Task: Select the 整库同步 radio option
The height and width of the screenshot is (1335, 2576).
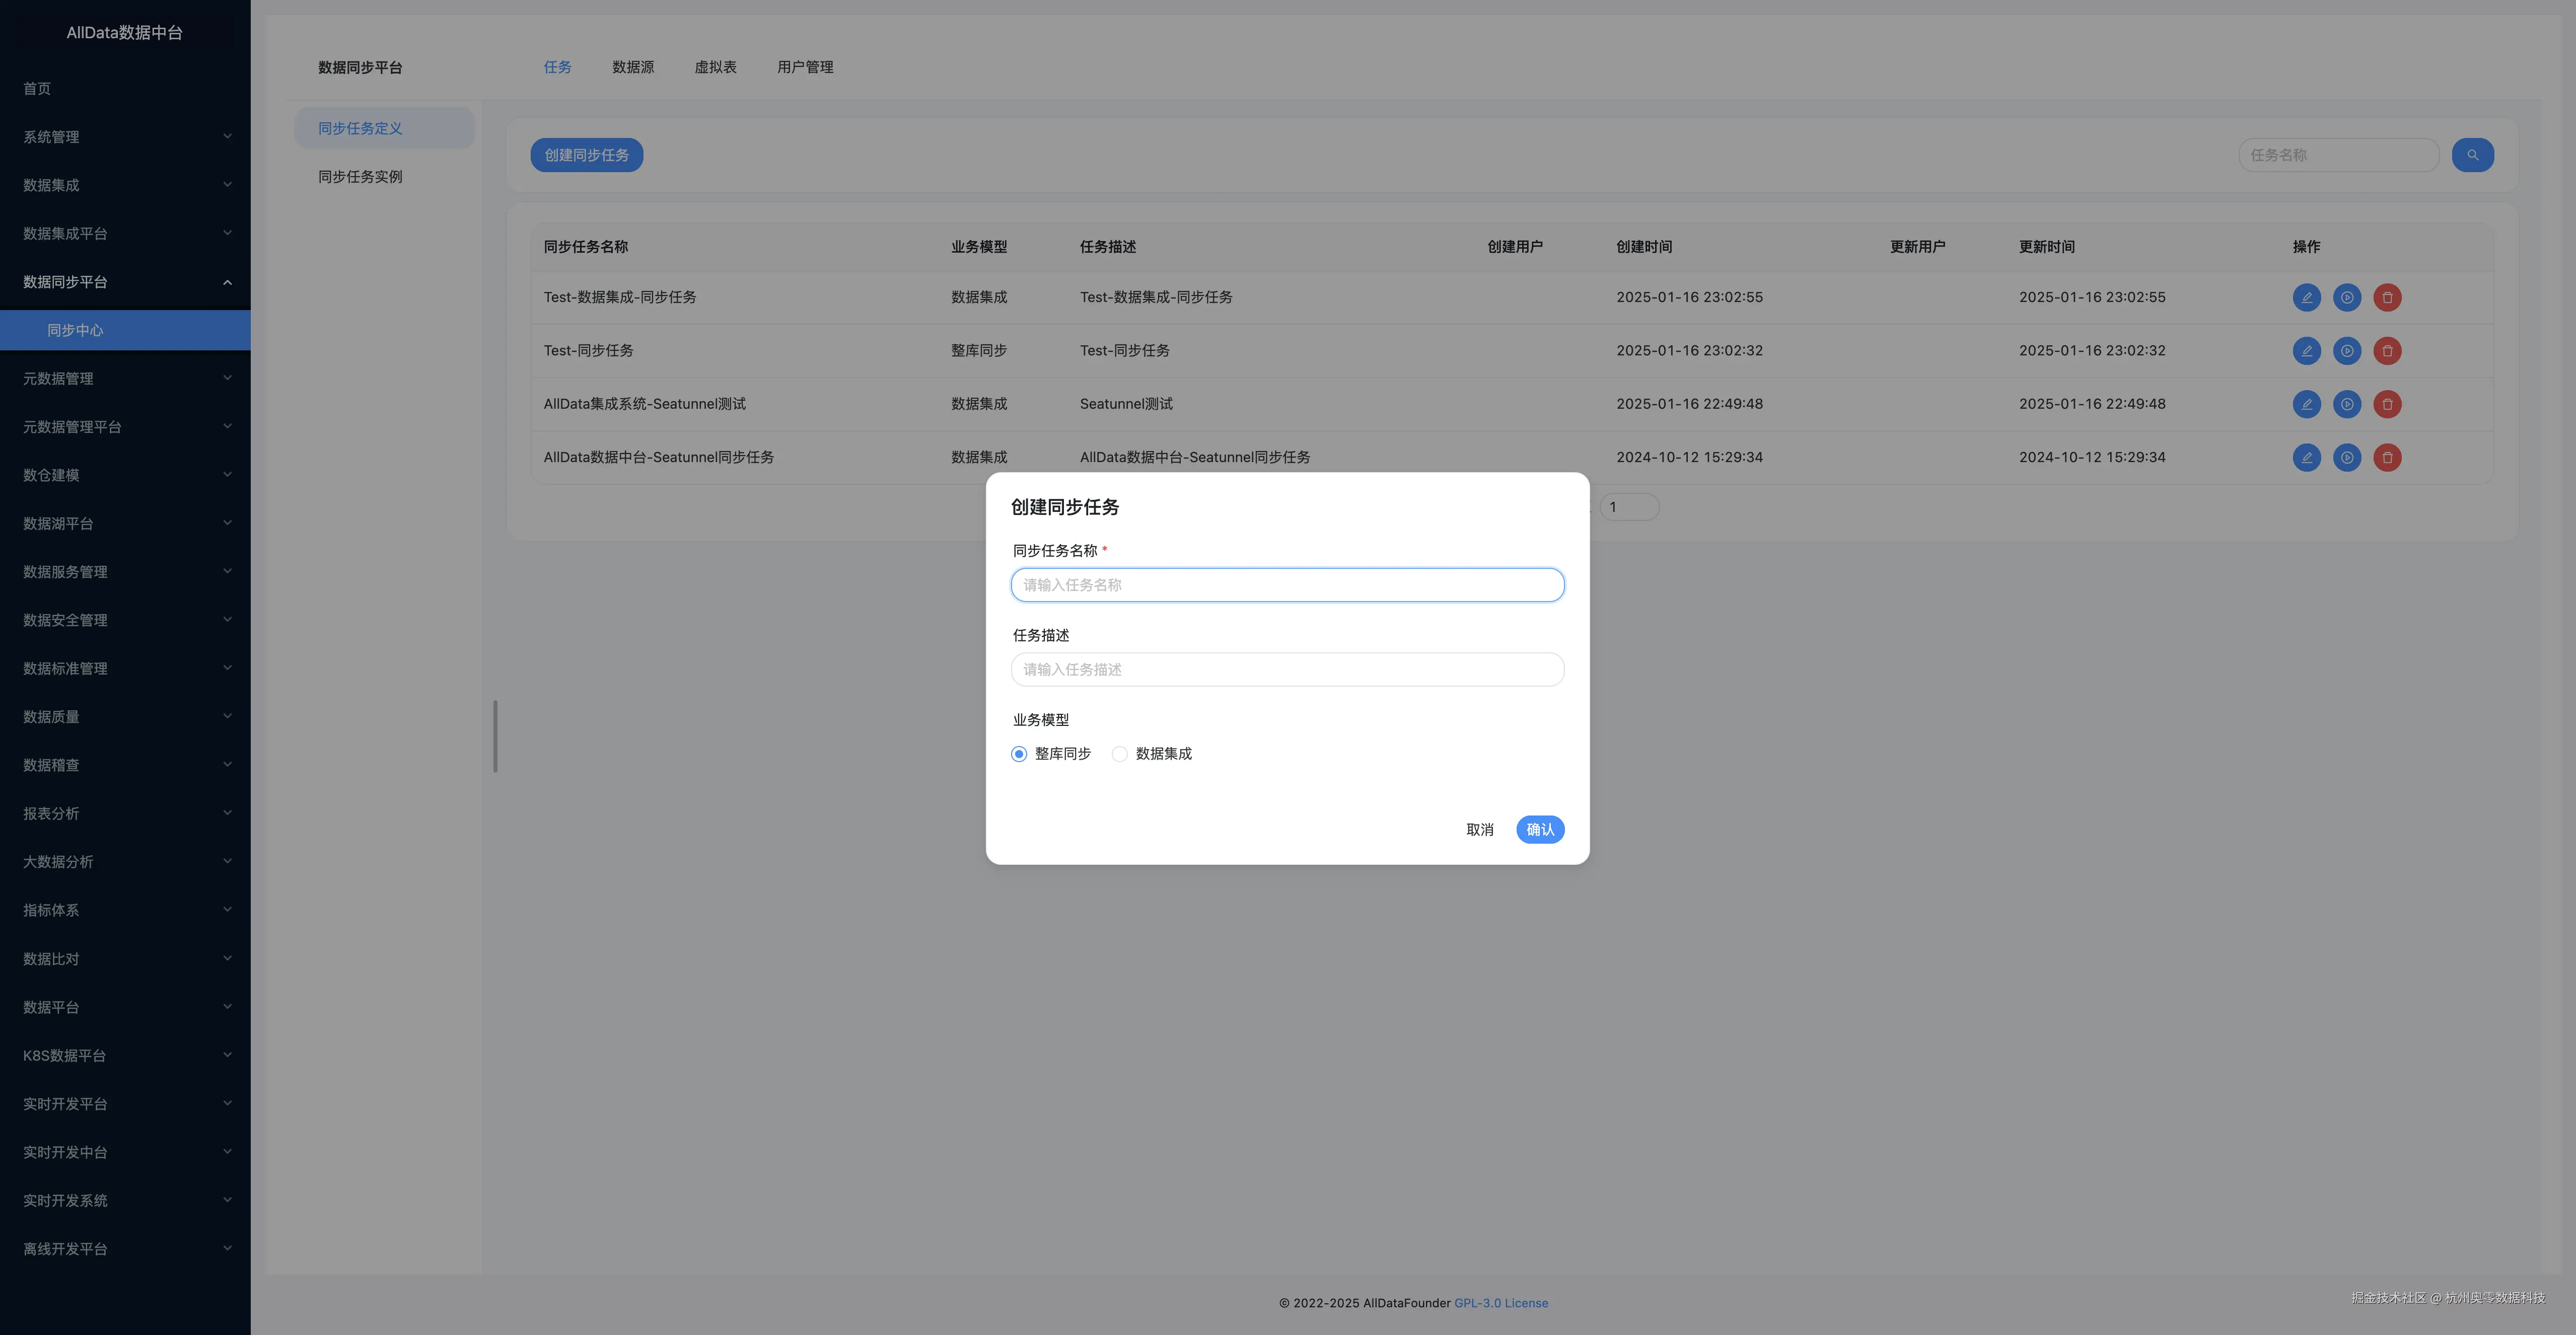Action: tap(1019, 754)
